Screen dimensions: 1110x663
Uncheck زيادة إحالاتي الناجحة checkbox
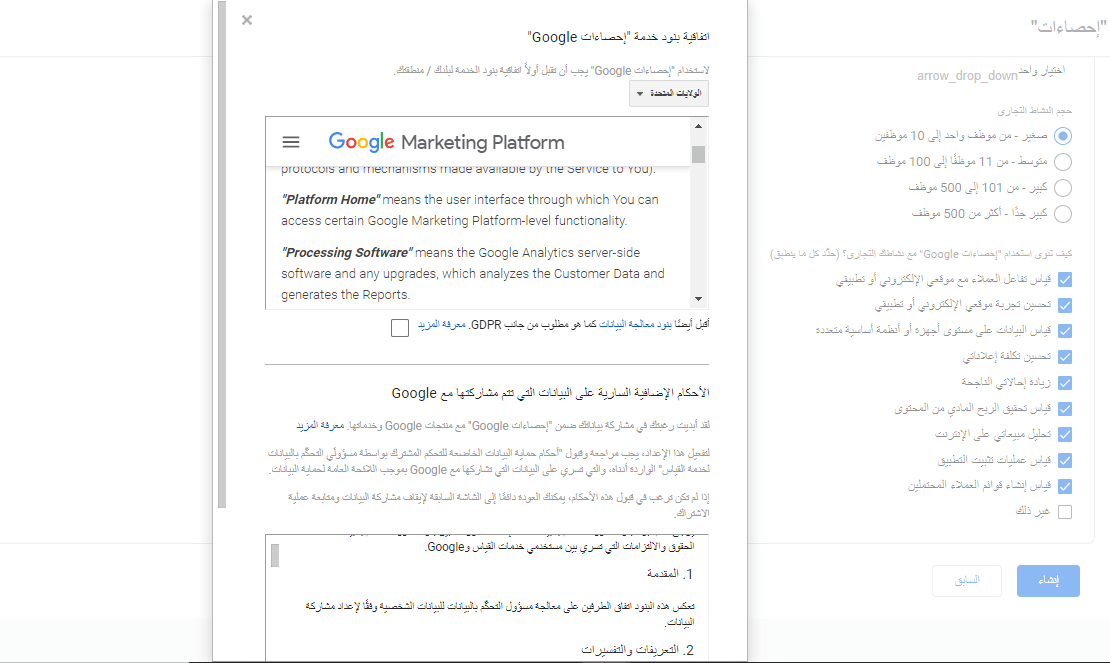(x=1065, y=383)
